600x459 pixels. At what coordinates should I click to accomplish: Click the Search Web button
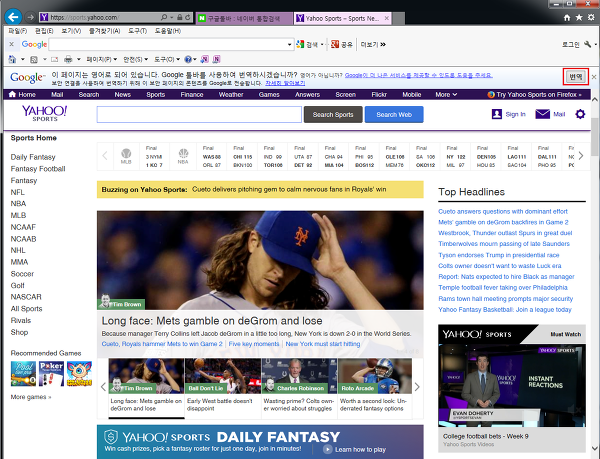pos(394,114)
